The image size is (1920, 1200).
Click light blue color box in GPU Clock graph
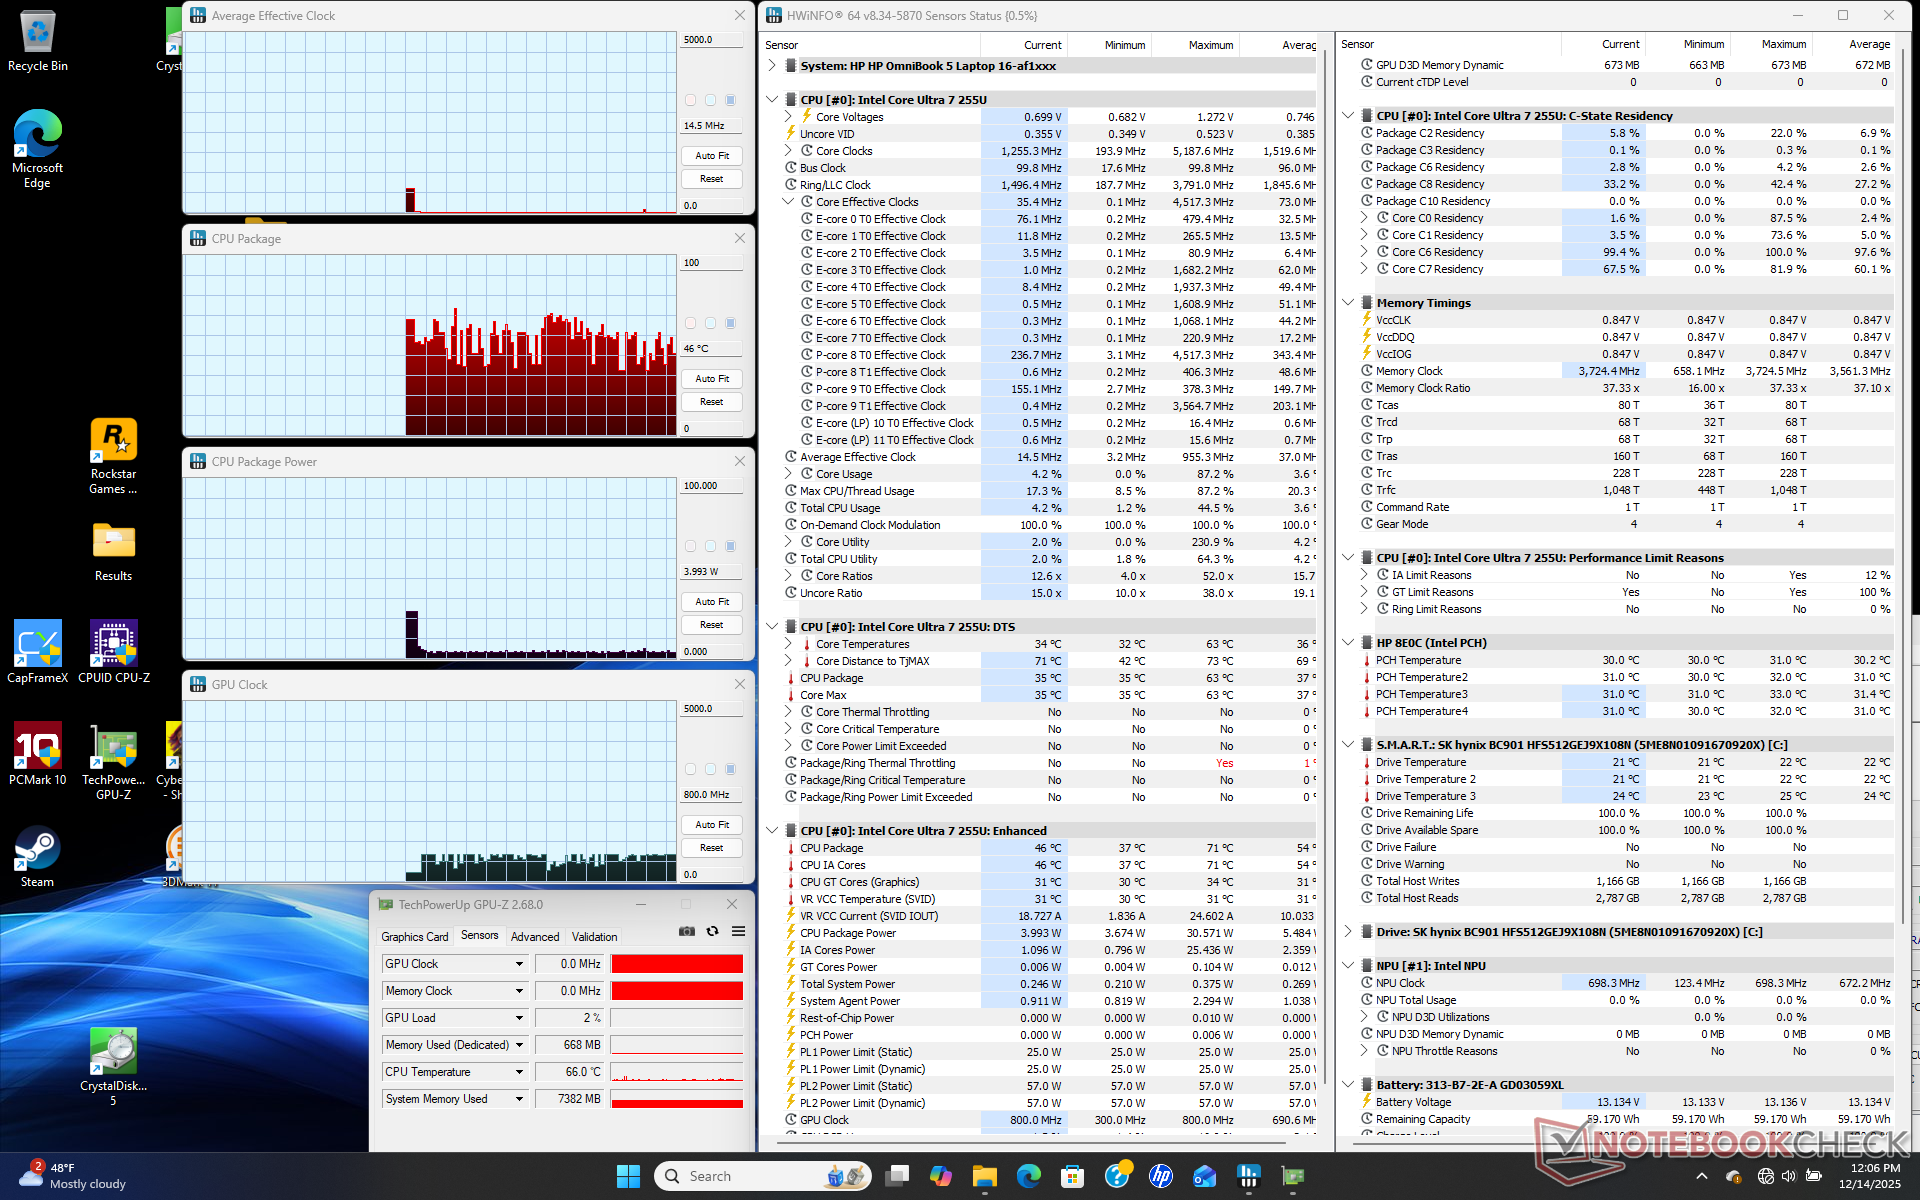pyautogui.click(x=710, y=769)
